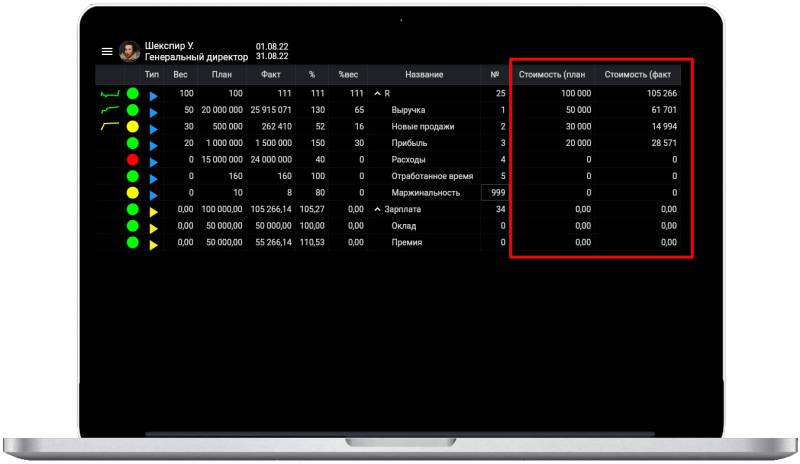The height and width of the screenshot is (464, 800).
Task: Click the yellow type arrow for Оклад
Action: [154, 228]
